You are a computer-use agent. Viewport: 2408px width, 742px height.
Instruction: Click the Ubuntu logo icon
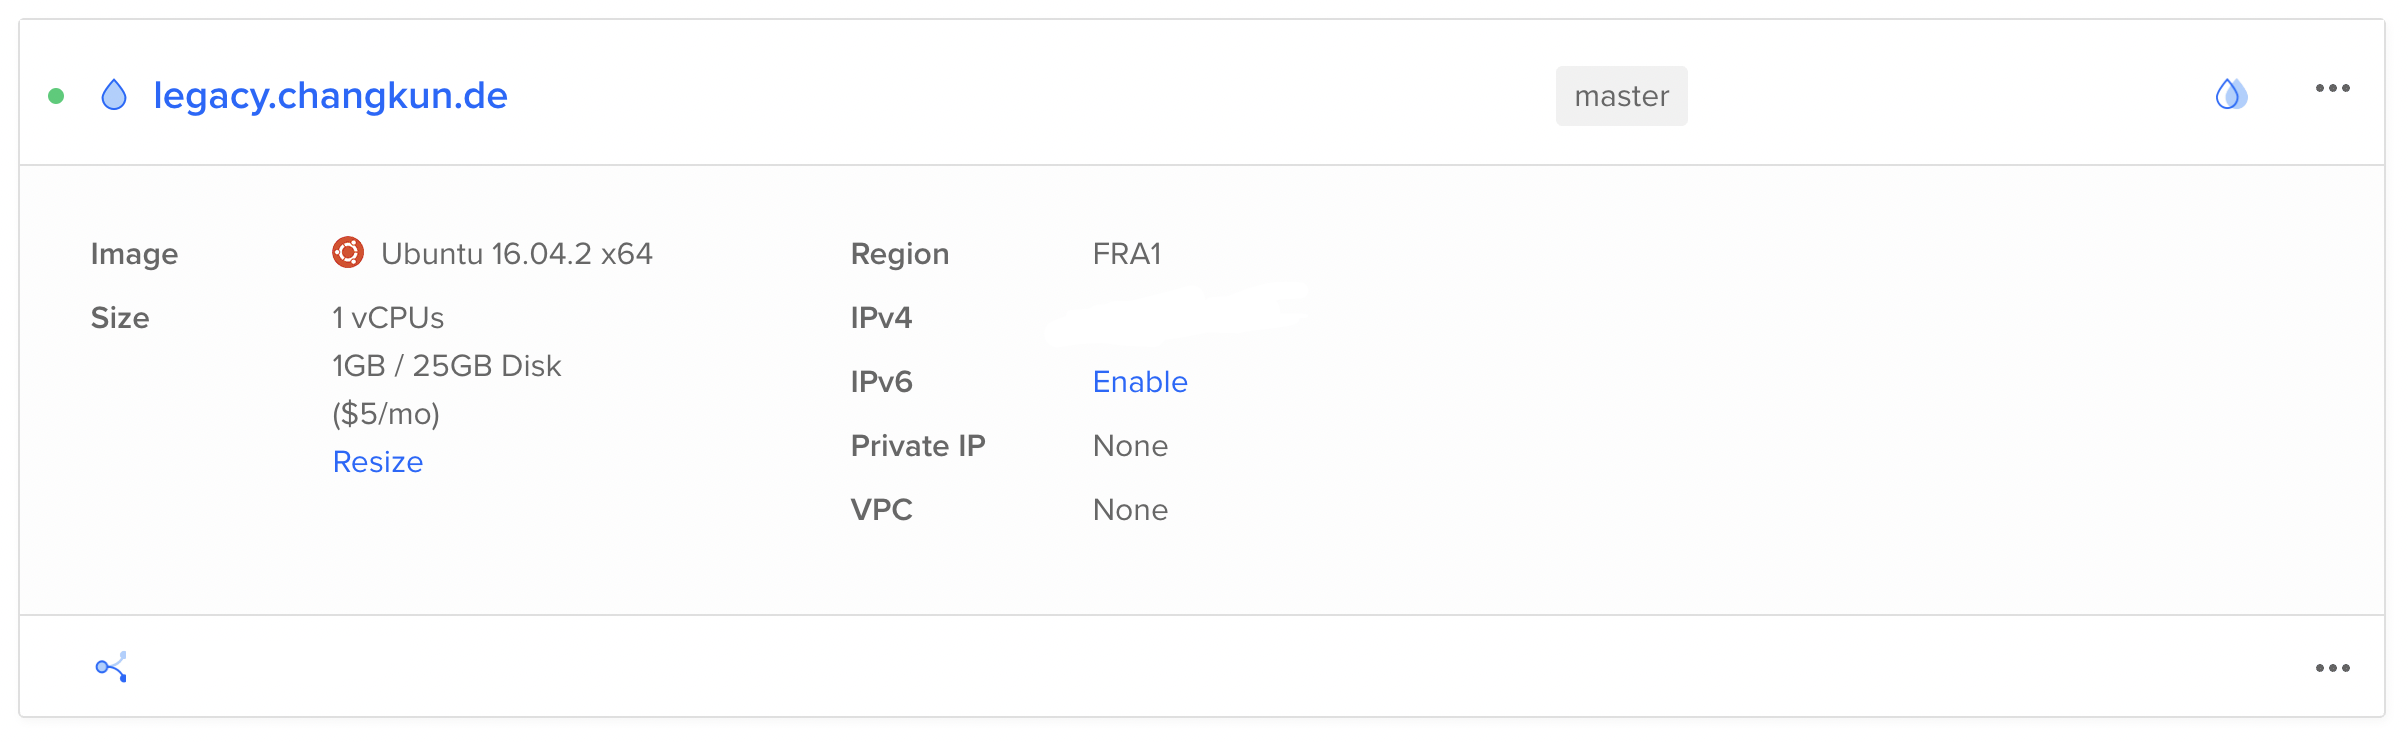click(348, 253)
